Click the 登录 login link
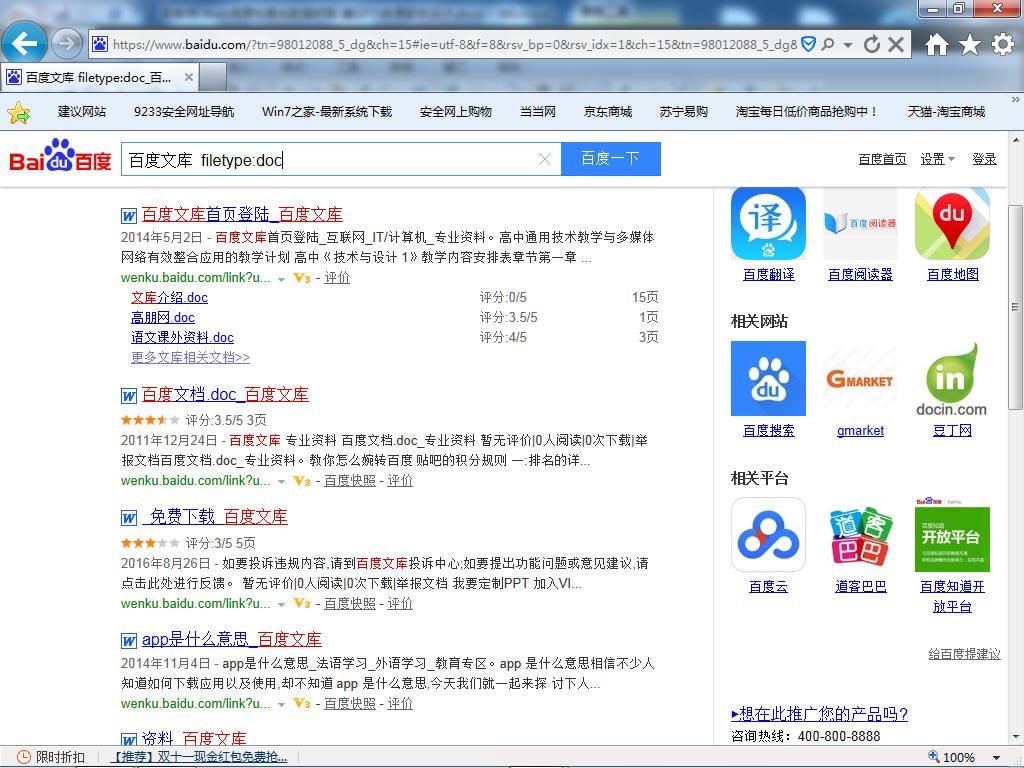The height and width of the screenshot is (768, 1024). 984,159
